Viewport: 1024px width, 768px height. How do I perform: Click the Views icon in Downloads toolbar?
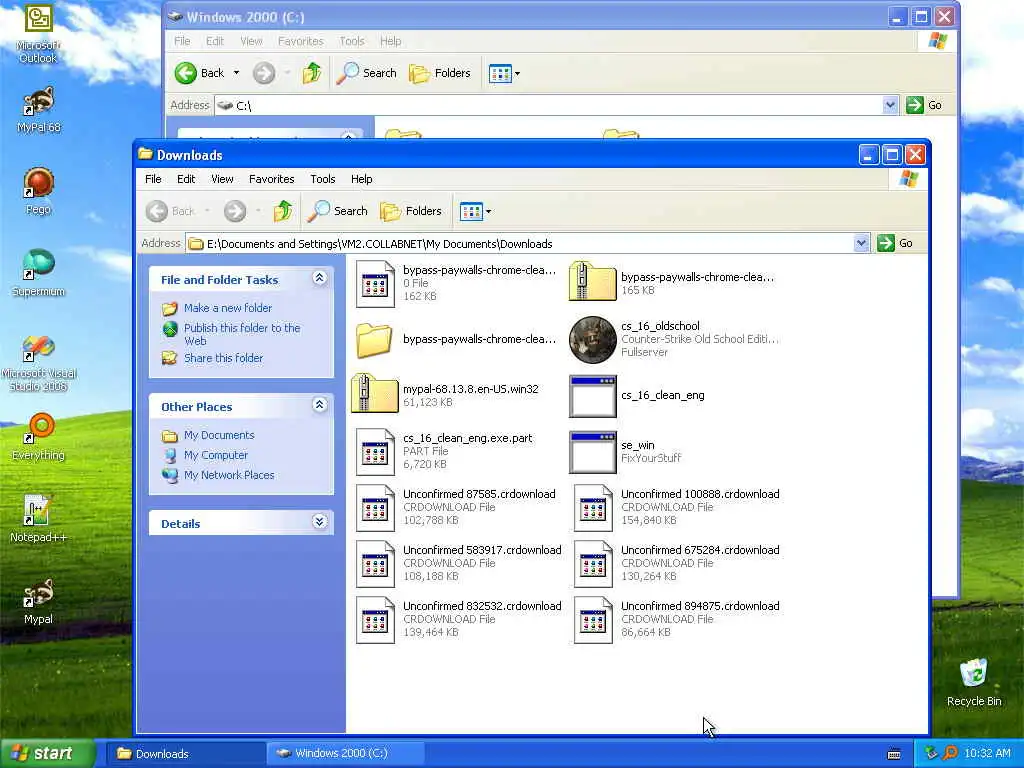tap(471, 211)
